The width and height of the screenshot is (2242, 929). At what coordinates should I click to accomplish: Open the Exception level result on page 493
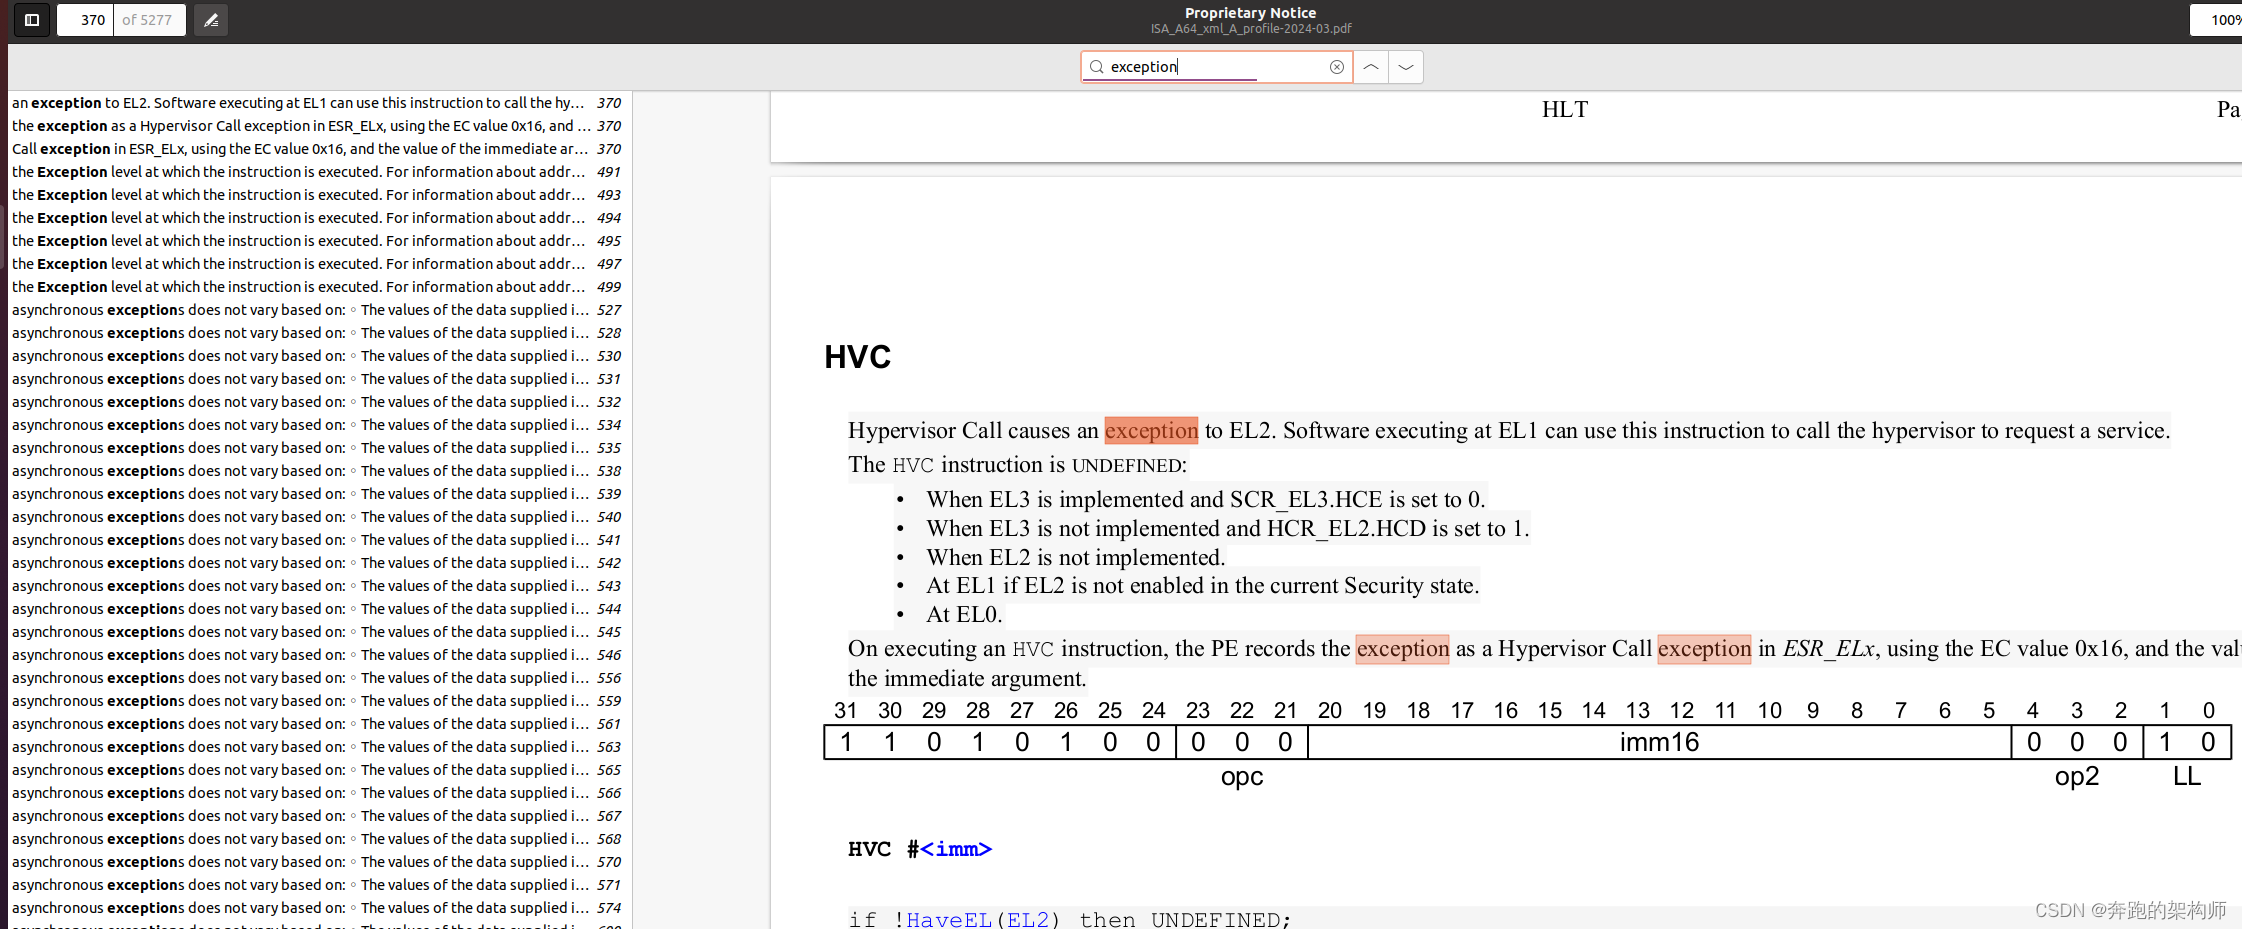coord(317,195)
